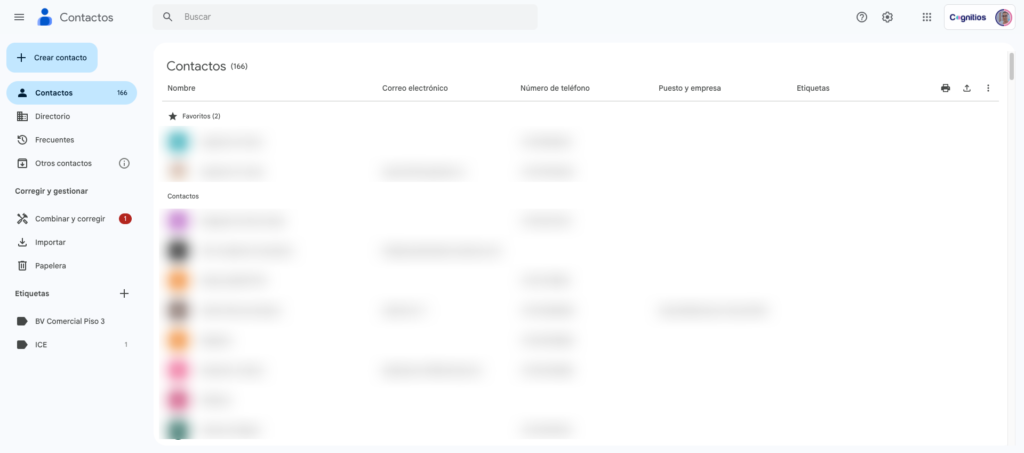Open the settings gear icon

(x=887, y=18)
